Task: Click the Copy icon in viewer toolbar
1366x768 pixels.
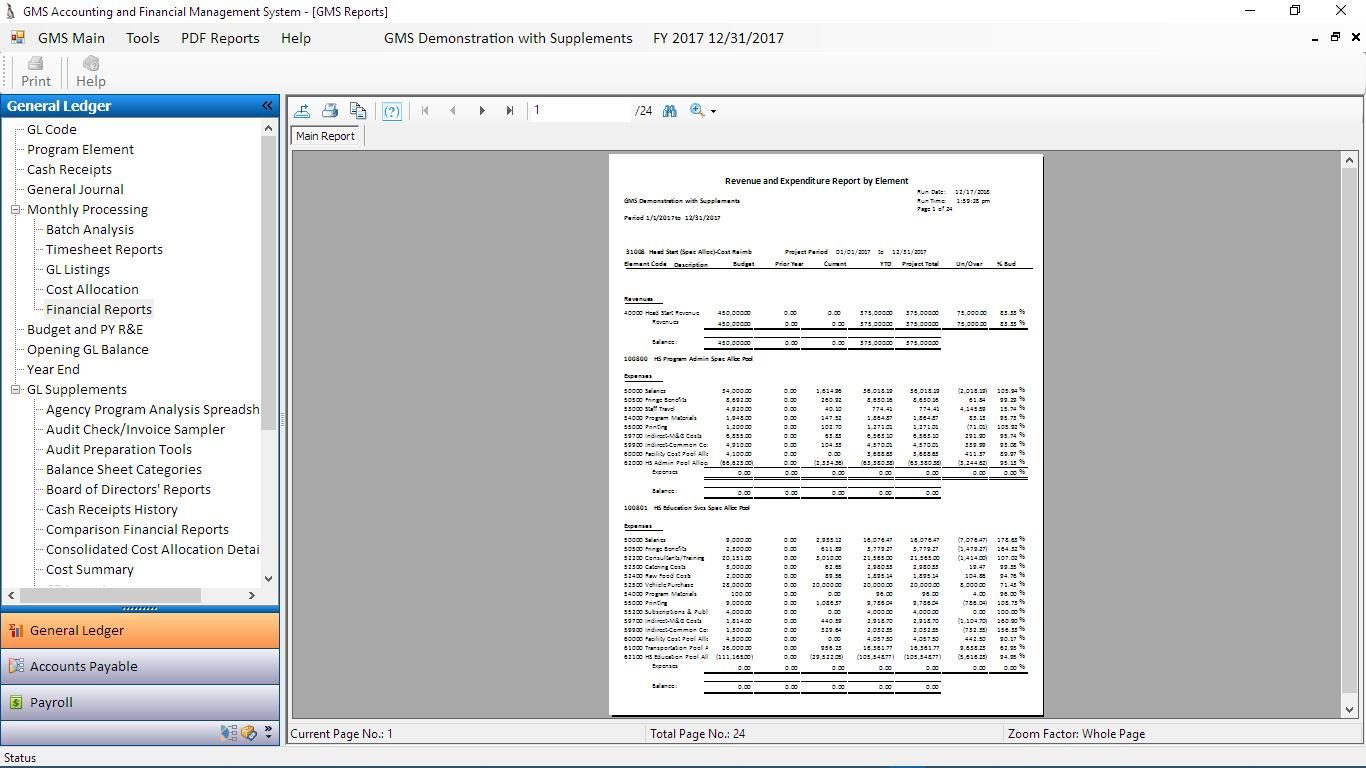Action: point(358,111)
